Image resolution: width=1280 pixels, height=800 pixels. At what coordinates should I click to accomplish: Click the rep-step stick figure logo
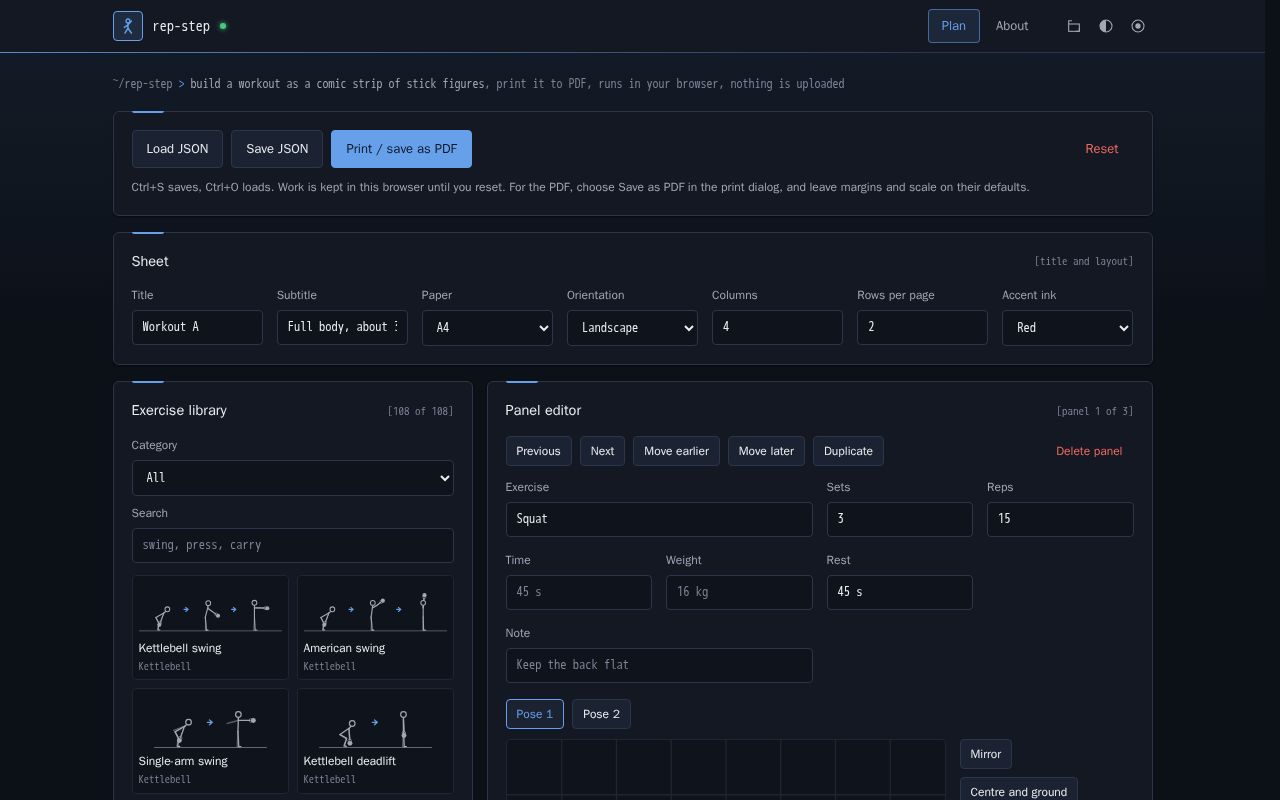click(128, 26)
